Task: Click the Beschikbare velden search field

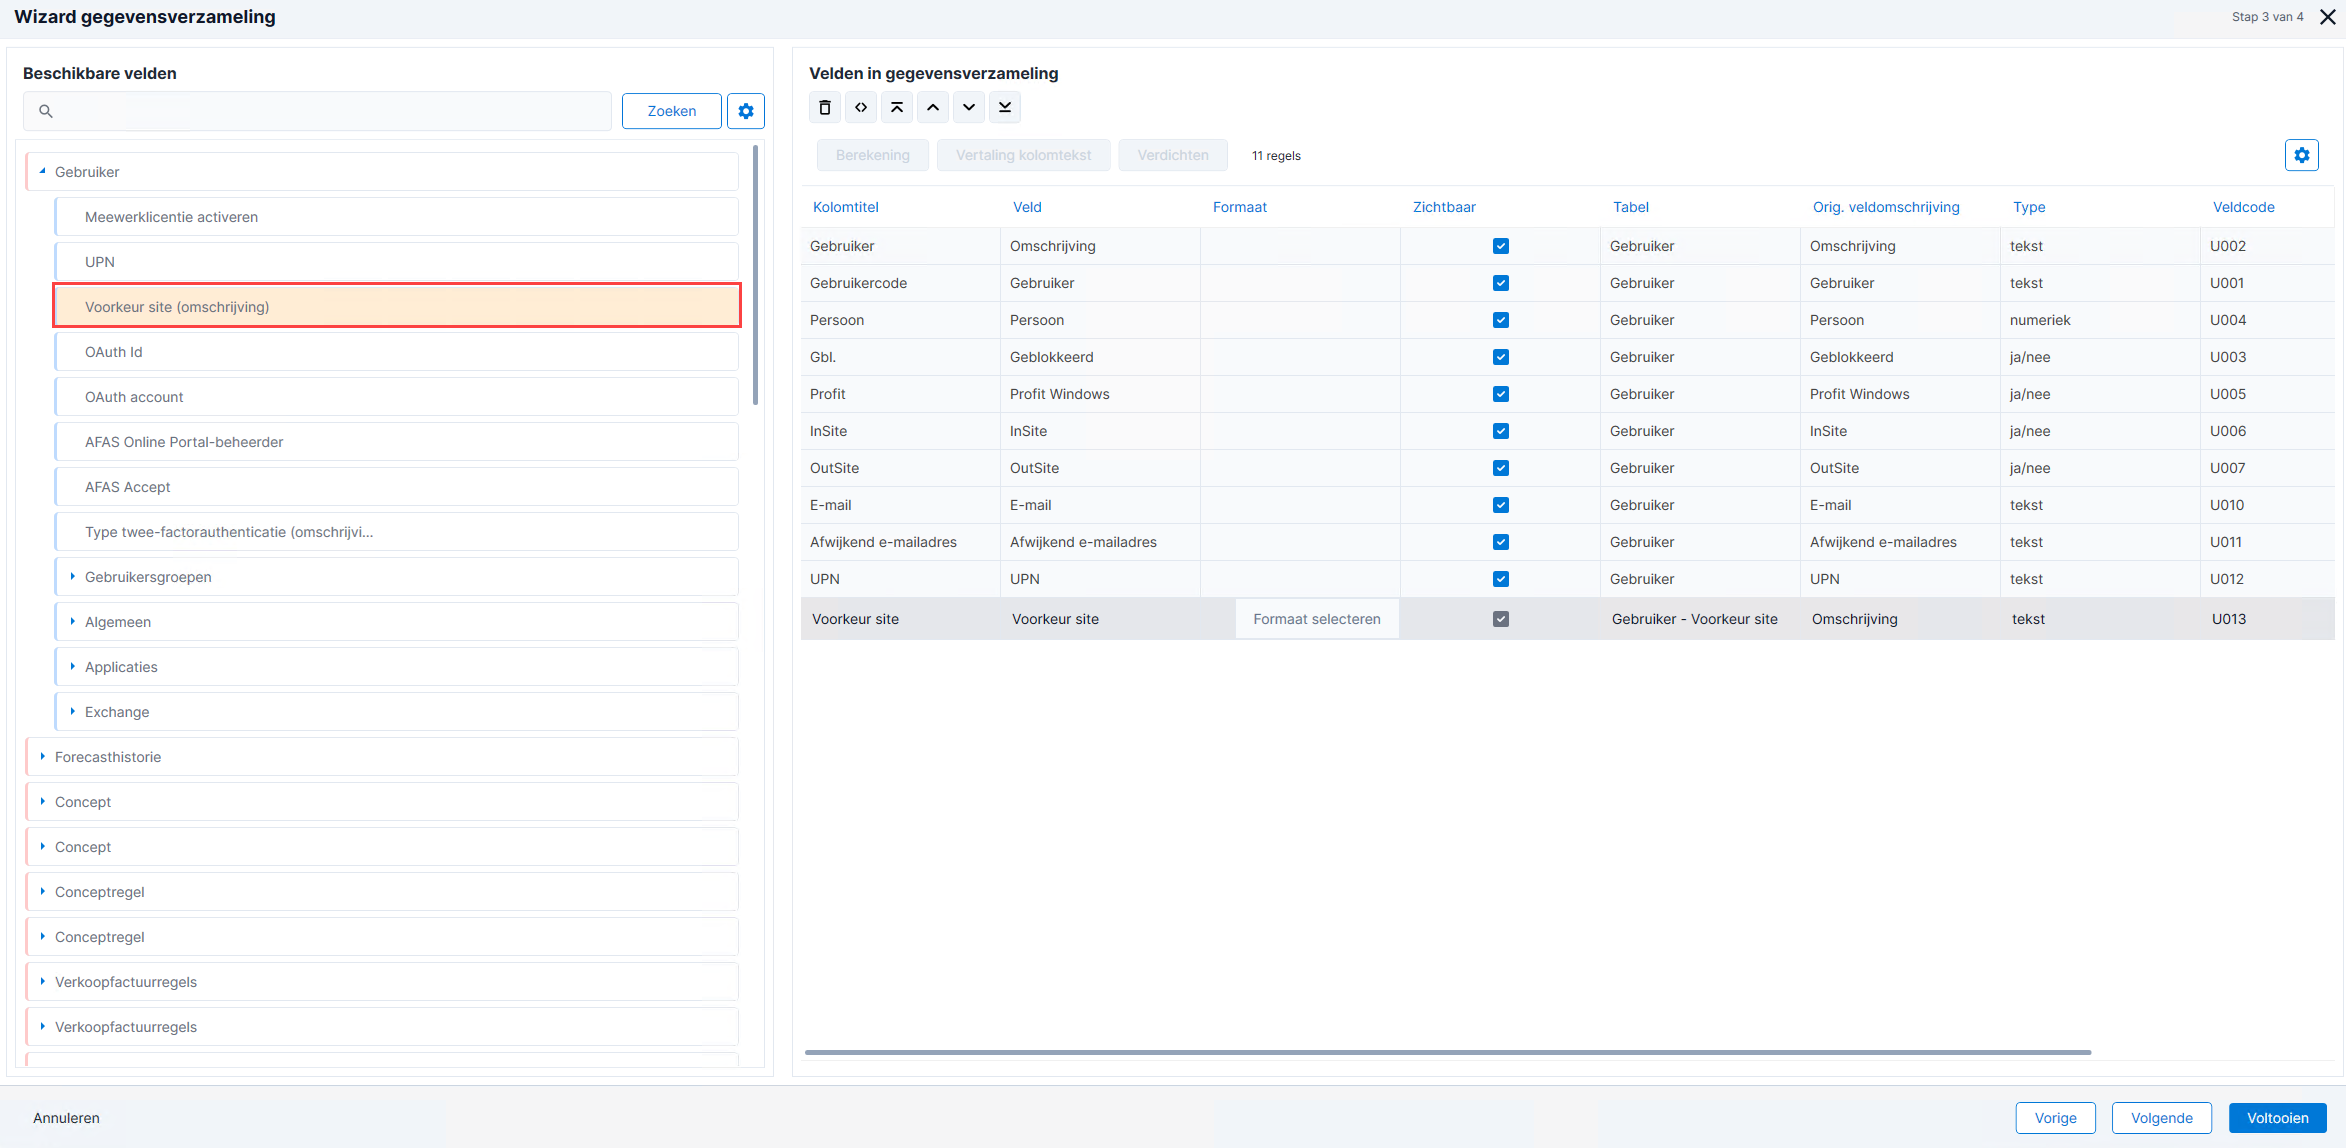Action: (317, 111)
